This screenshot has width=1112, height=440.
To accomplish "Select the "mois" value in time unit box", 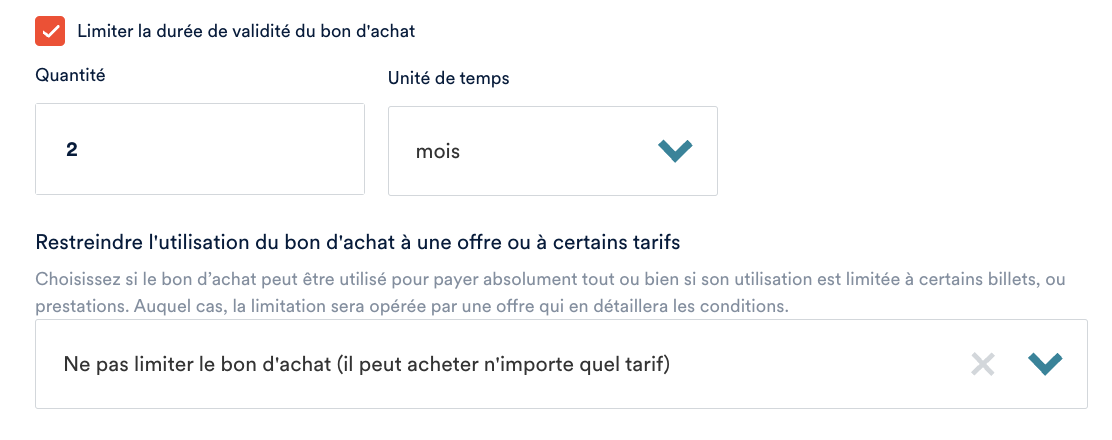I will 438,152.
